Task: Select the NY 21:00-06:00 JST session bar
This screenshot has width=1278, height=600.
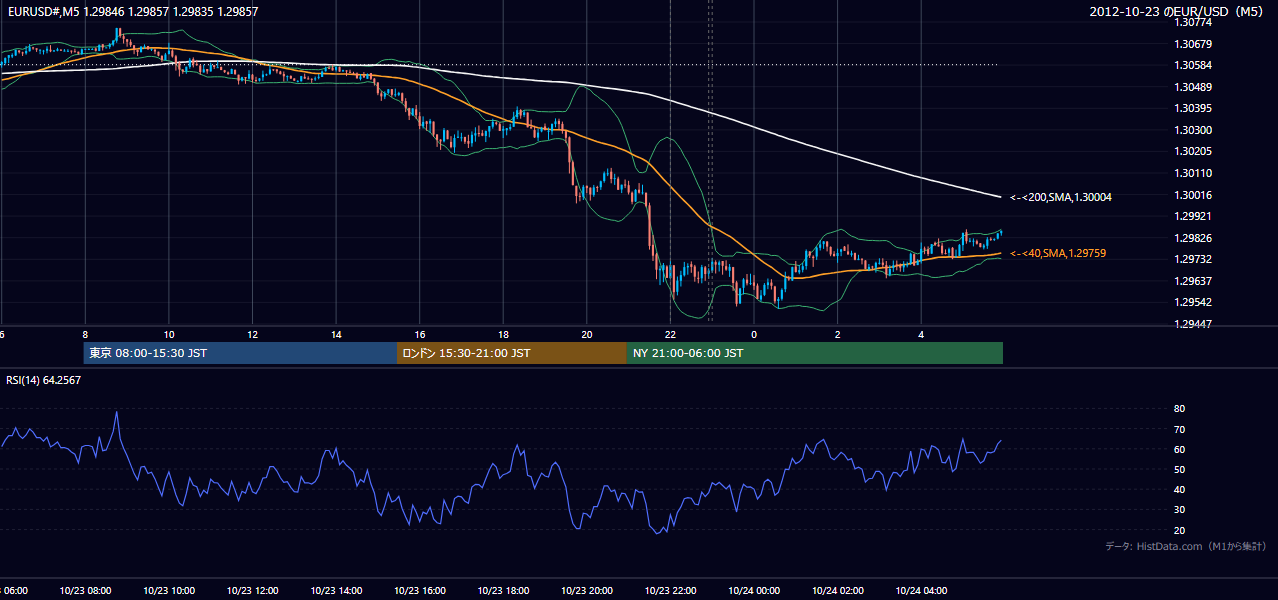Action: [815, 353]
